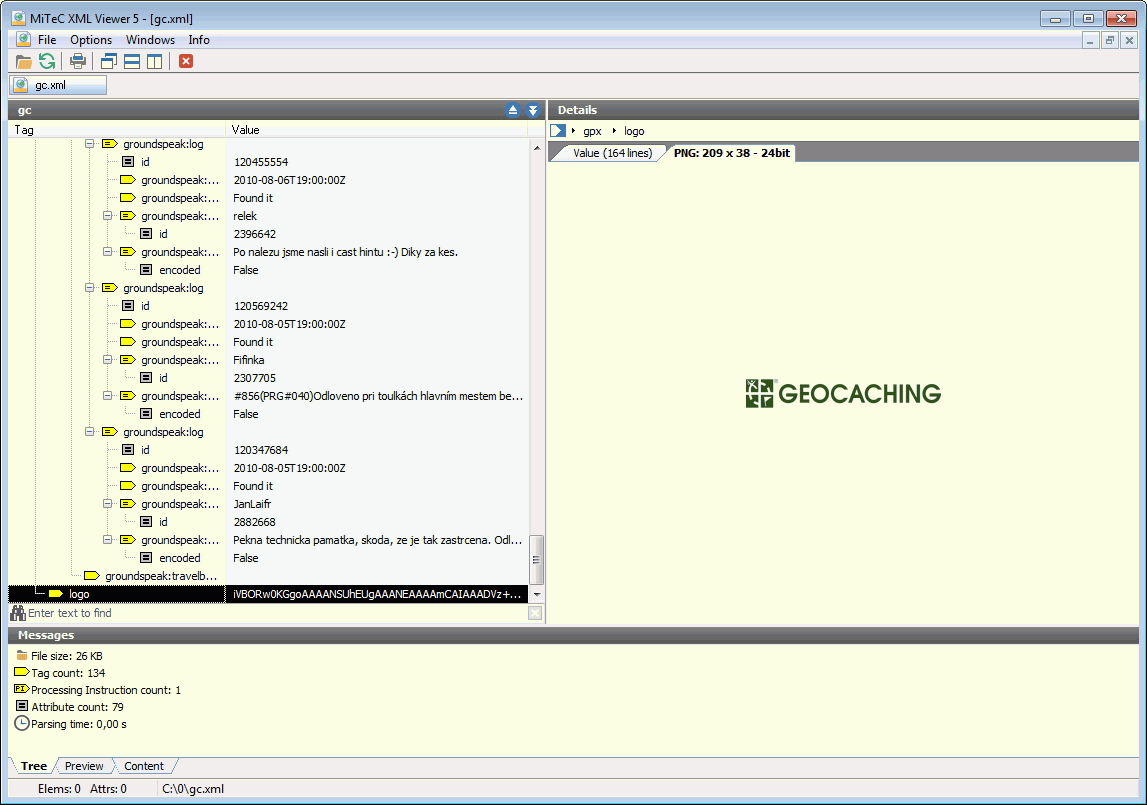The width and height of the screenshot is (1147, 805).
Task: Open the Options menu
Action: coord(91,40)
